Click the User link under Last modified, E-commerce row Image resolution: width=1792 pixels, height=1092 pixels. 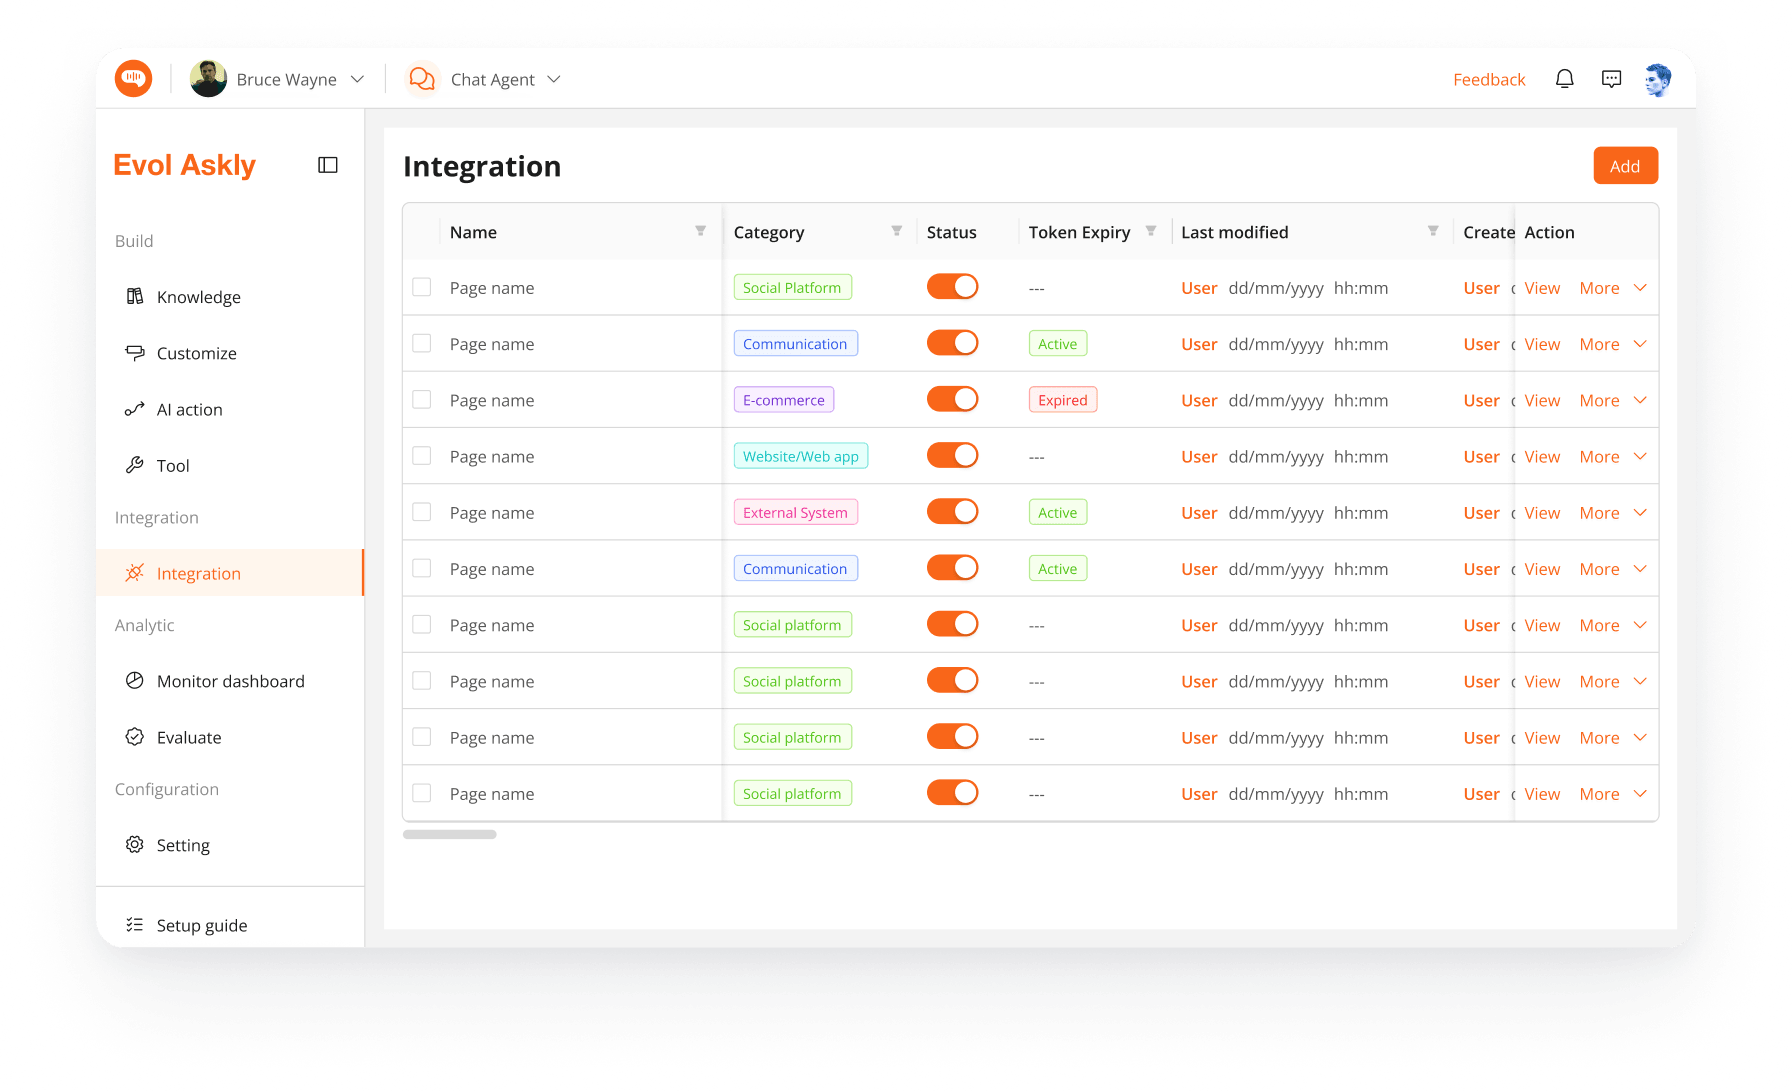[x=1199, y=400]
